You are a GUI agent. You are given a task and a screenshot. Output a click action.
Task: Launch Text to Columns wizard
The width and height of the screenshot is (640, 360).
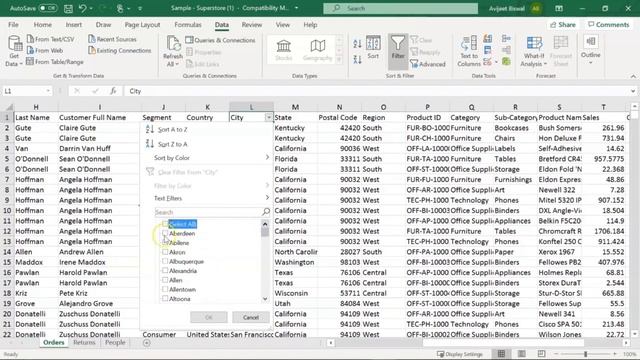469,51
